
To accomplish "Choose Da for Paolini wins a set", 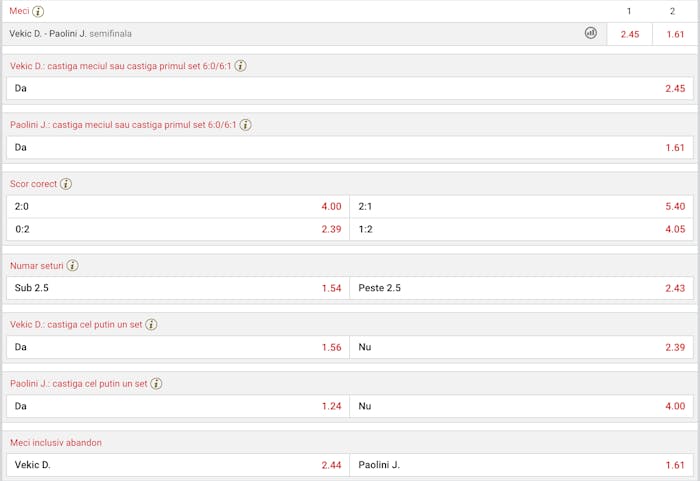I will (x=178, y=406).
